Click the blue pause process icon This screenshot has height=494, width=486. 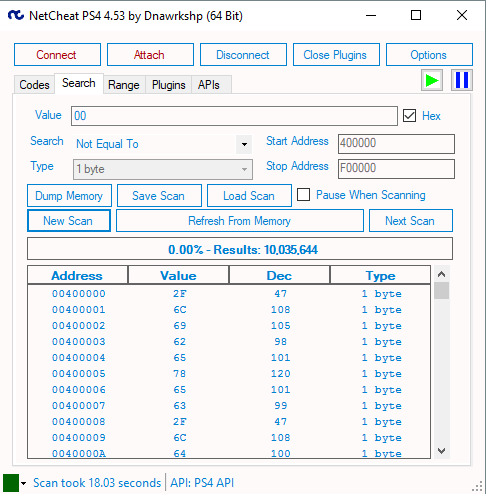[x=462, y=80]
